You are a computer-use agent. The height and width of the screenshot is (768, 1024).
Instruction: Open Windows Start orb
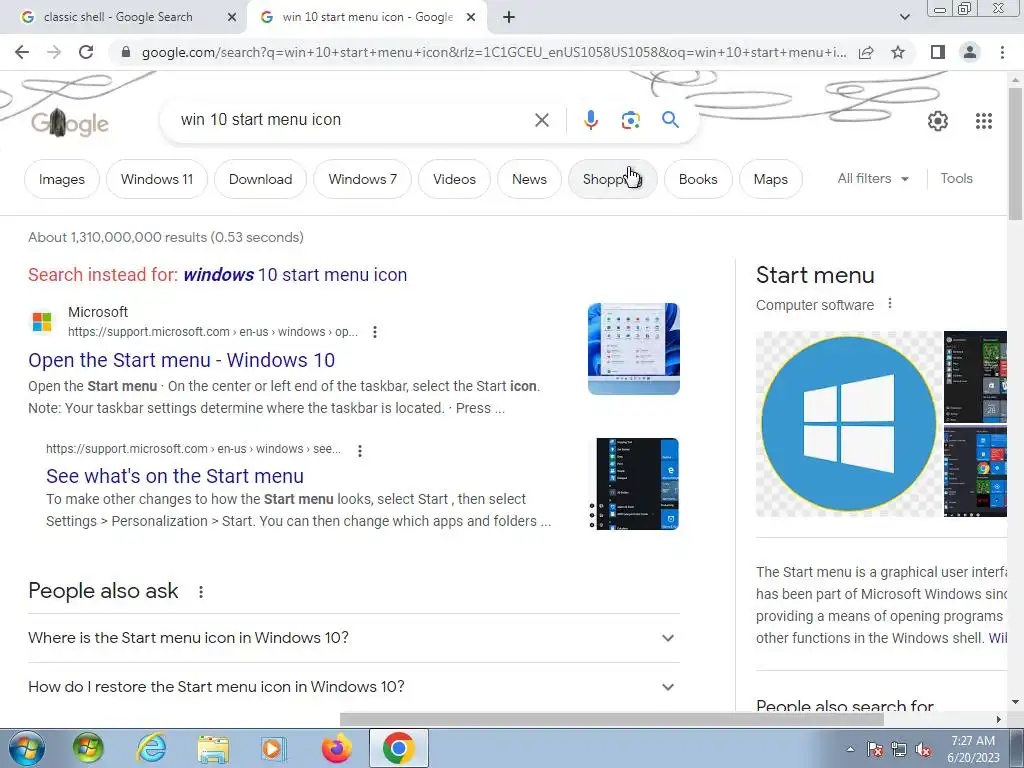(x=27, y=748)
